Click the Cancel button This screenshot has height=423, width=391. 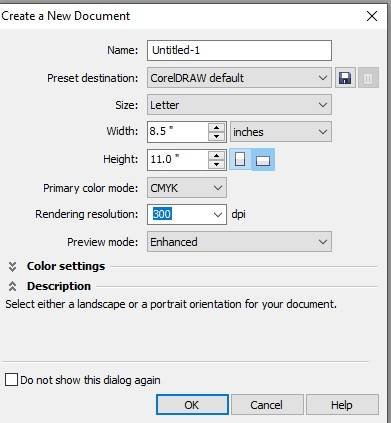pyautogui.click(x=267, y=405)
